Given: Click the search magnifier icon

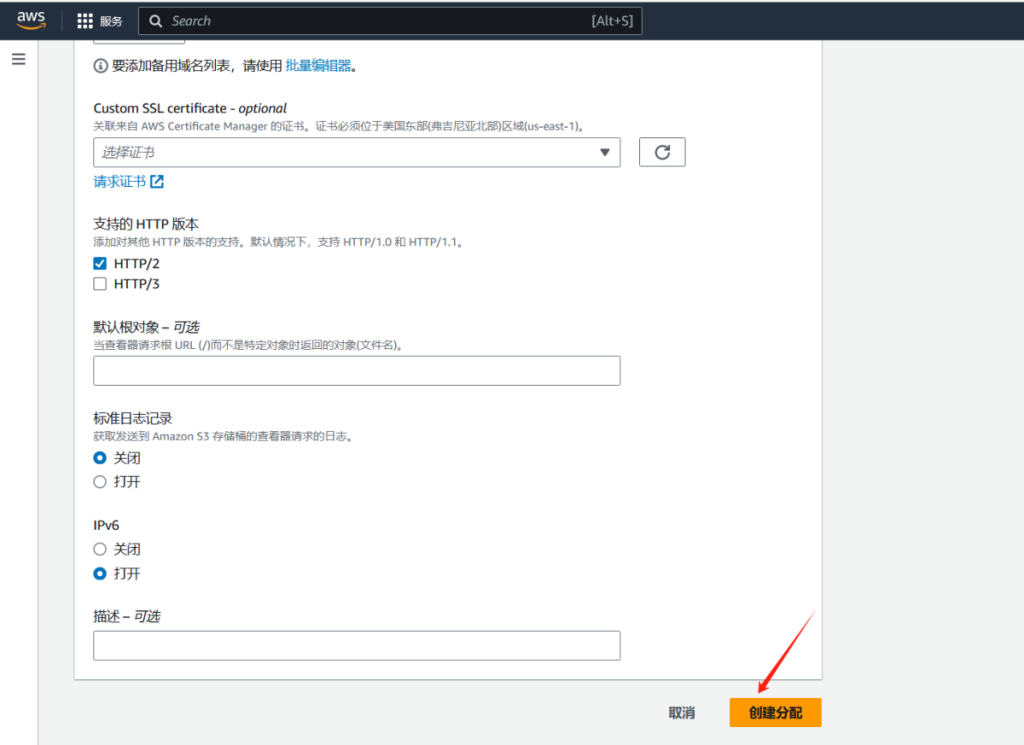Looking at the screenshot, I should 155,21.
